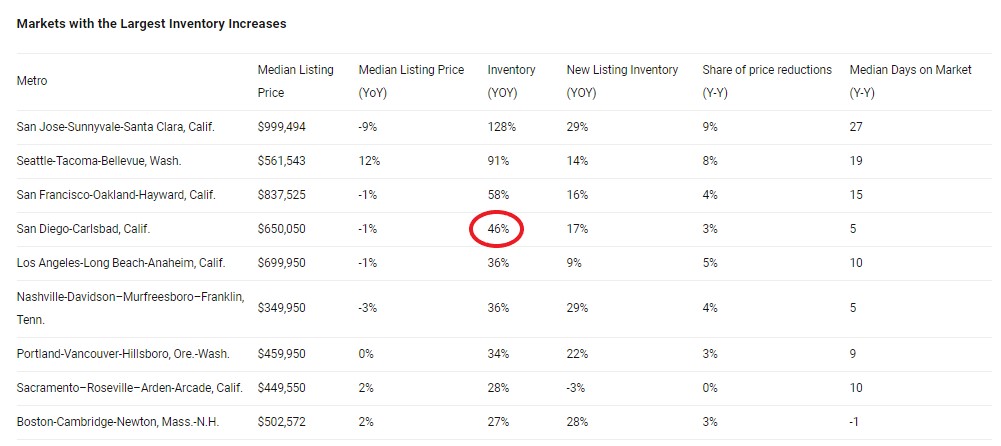Click the Markets with the Largest Inventory Increases title
Image resolution: width=1001 pixels, height=446 pixels.
(151, 24)
